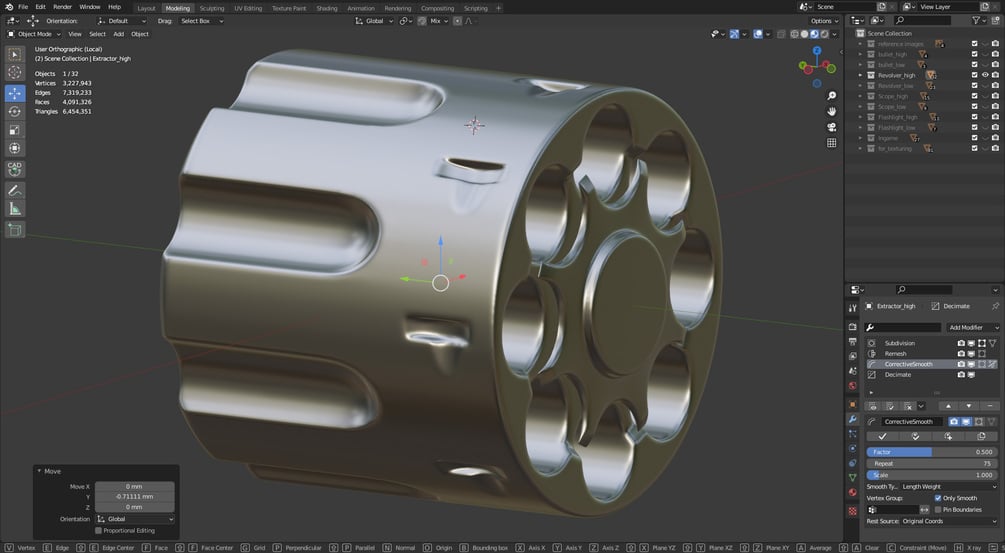The height and width of the screenshot is (553, 1005).
Task: Toggle visibility eye of Revolver_high collection
Action: click(985, 75)
